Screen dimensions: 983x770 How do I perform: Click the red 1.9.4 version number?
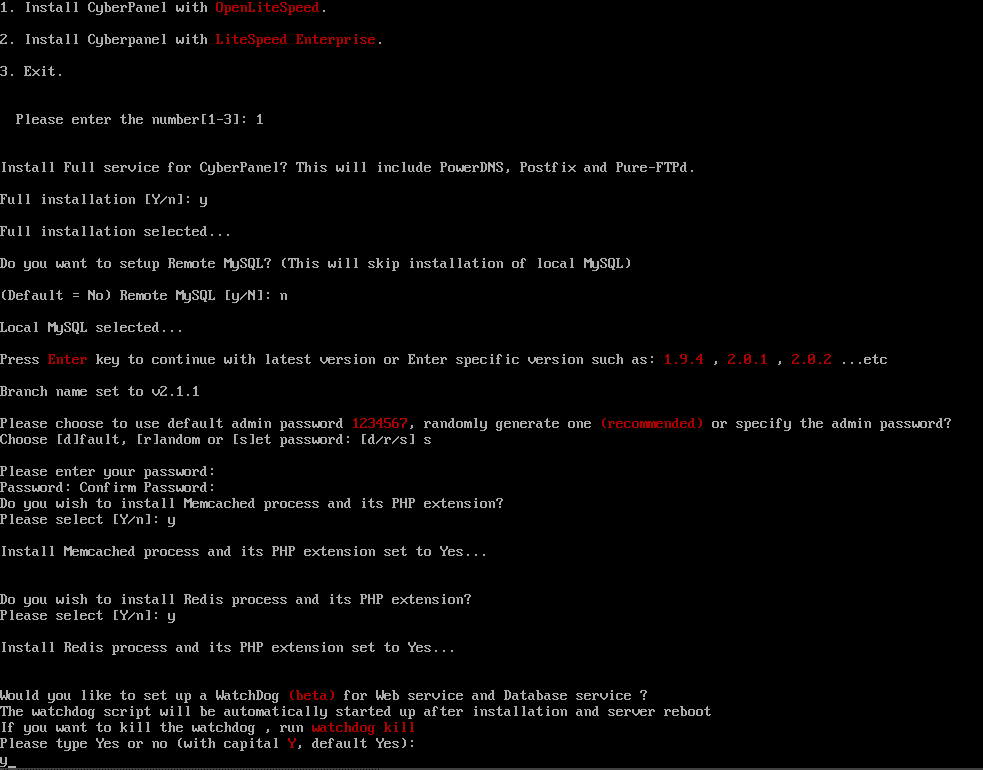[683, 359]
